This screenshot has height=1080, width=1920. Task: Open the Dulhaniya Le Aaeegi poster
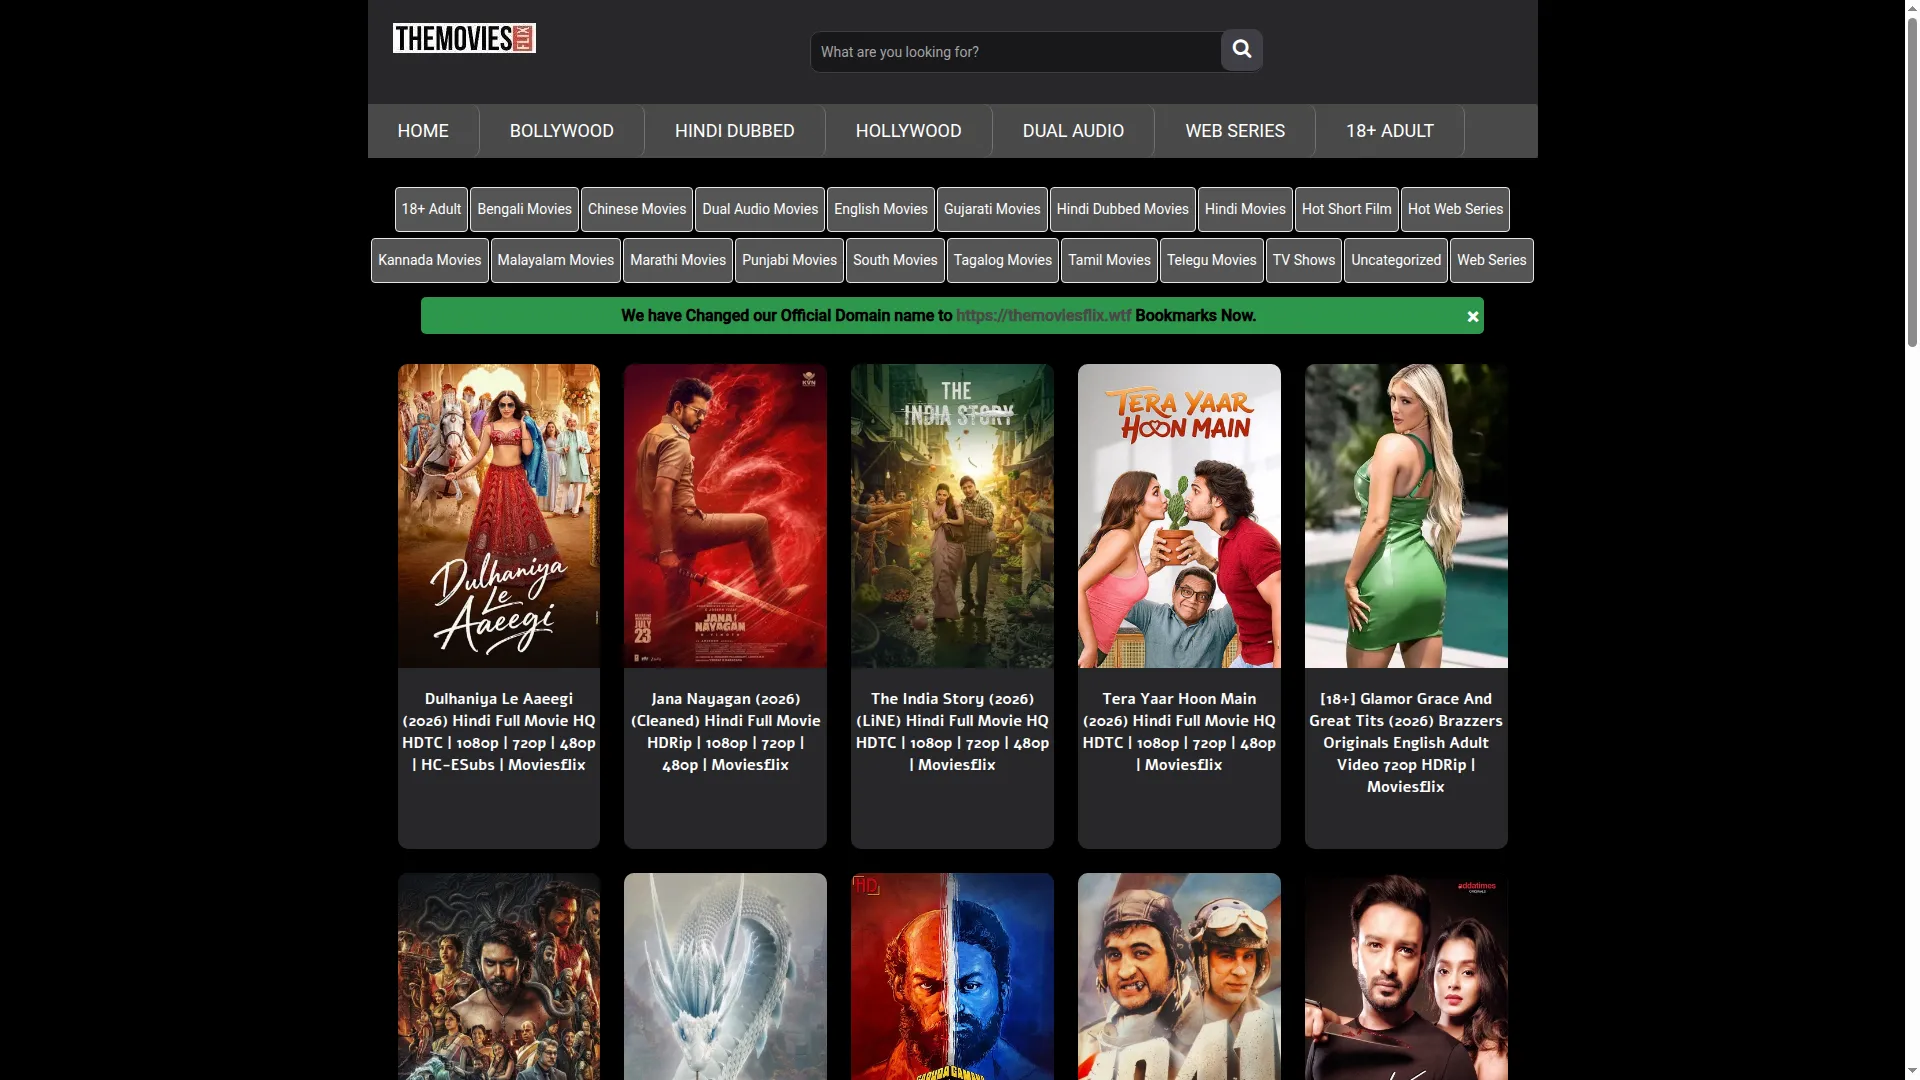point(499,516)
